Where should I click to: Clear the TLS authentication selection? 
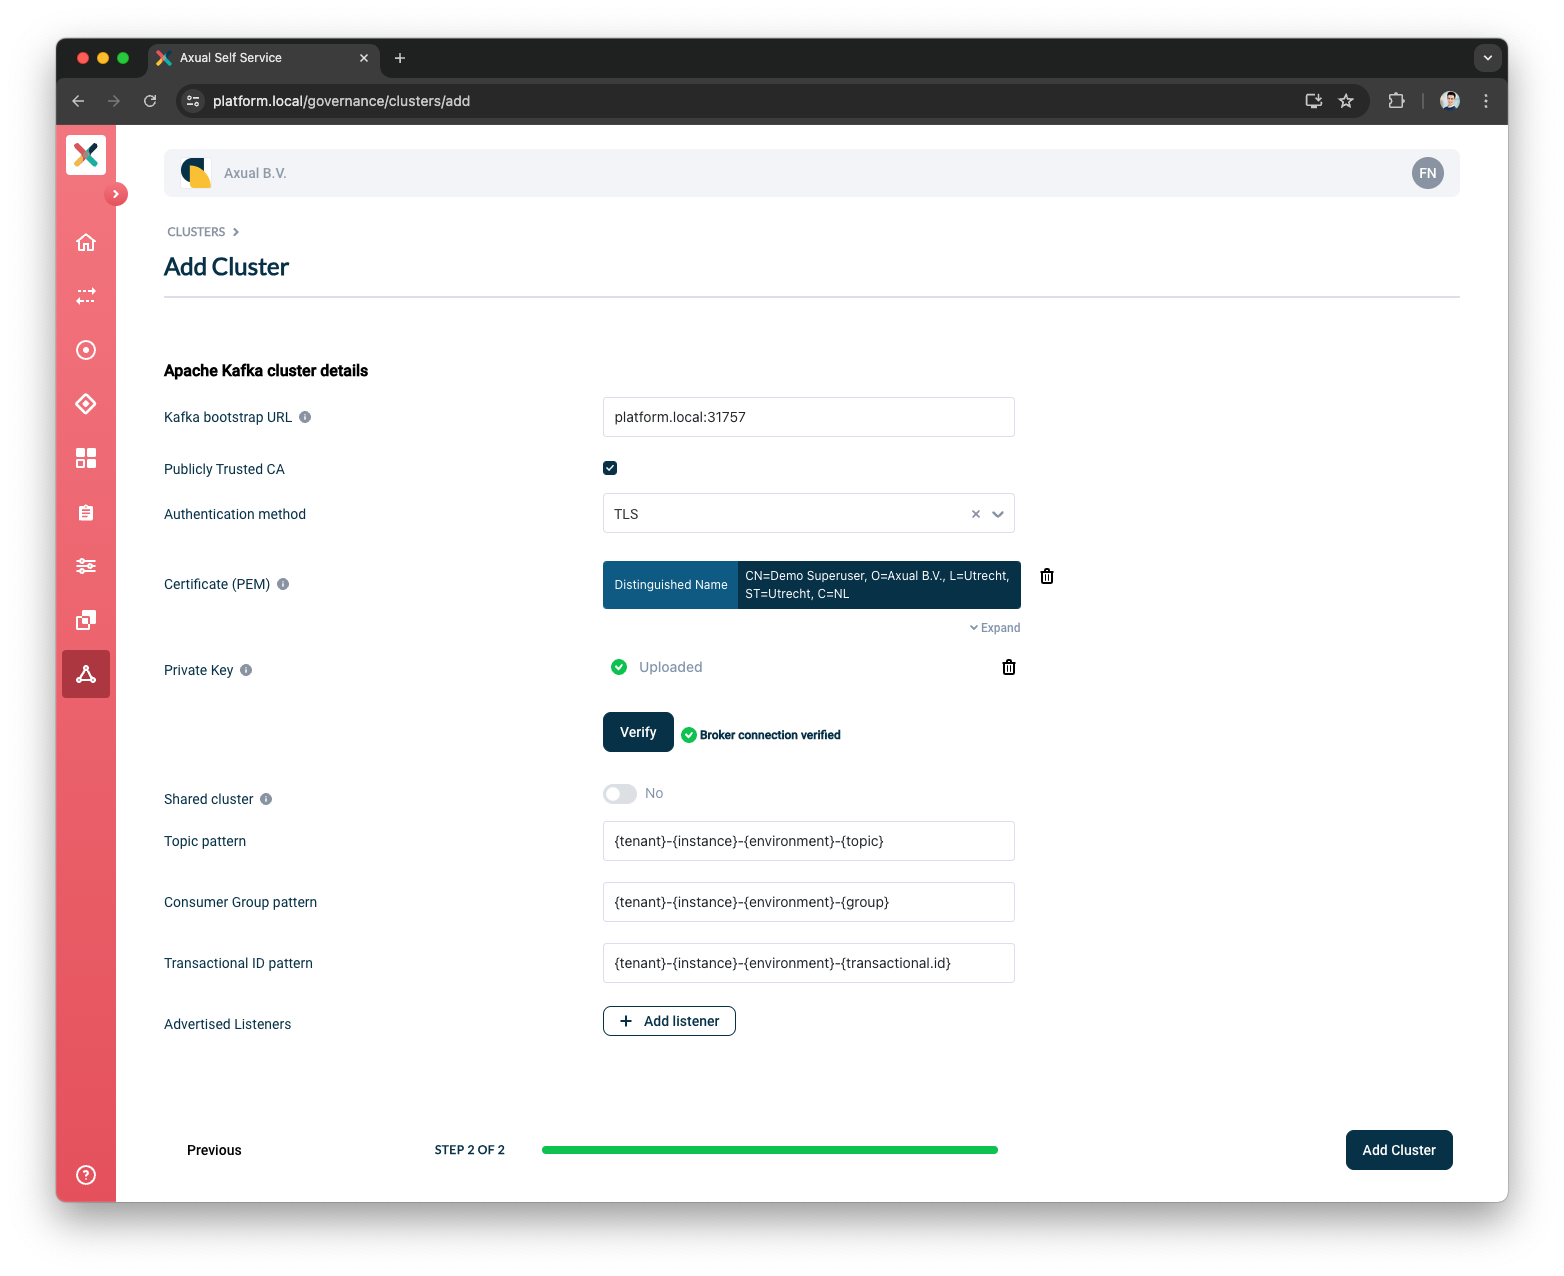pyautogui.click(x=976, y=514)
